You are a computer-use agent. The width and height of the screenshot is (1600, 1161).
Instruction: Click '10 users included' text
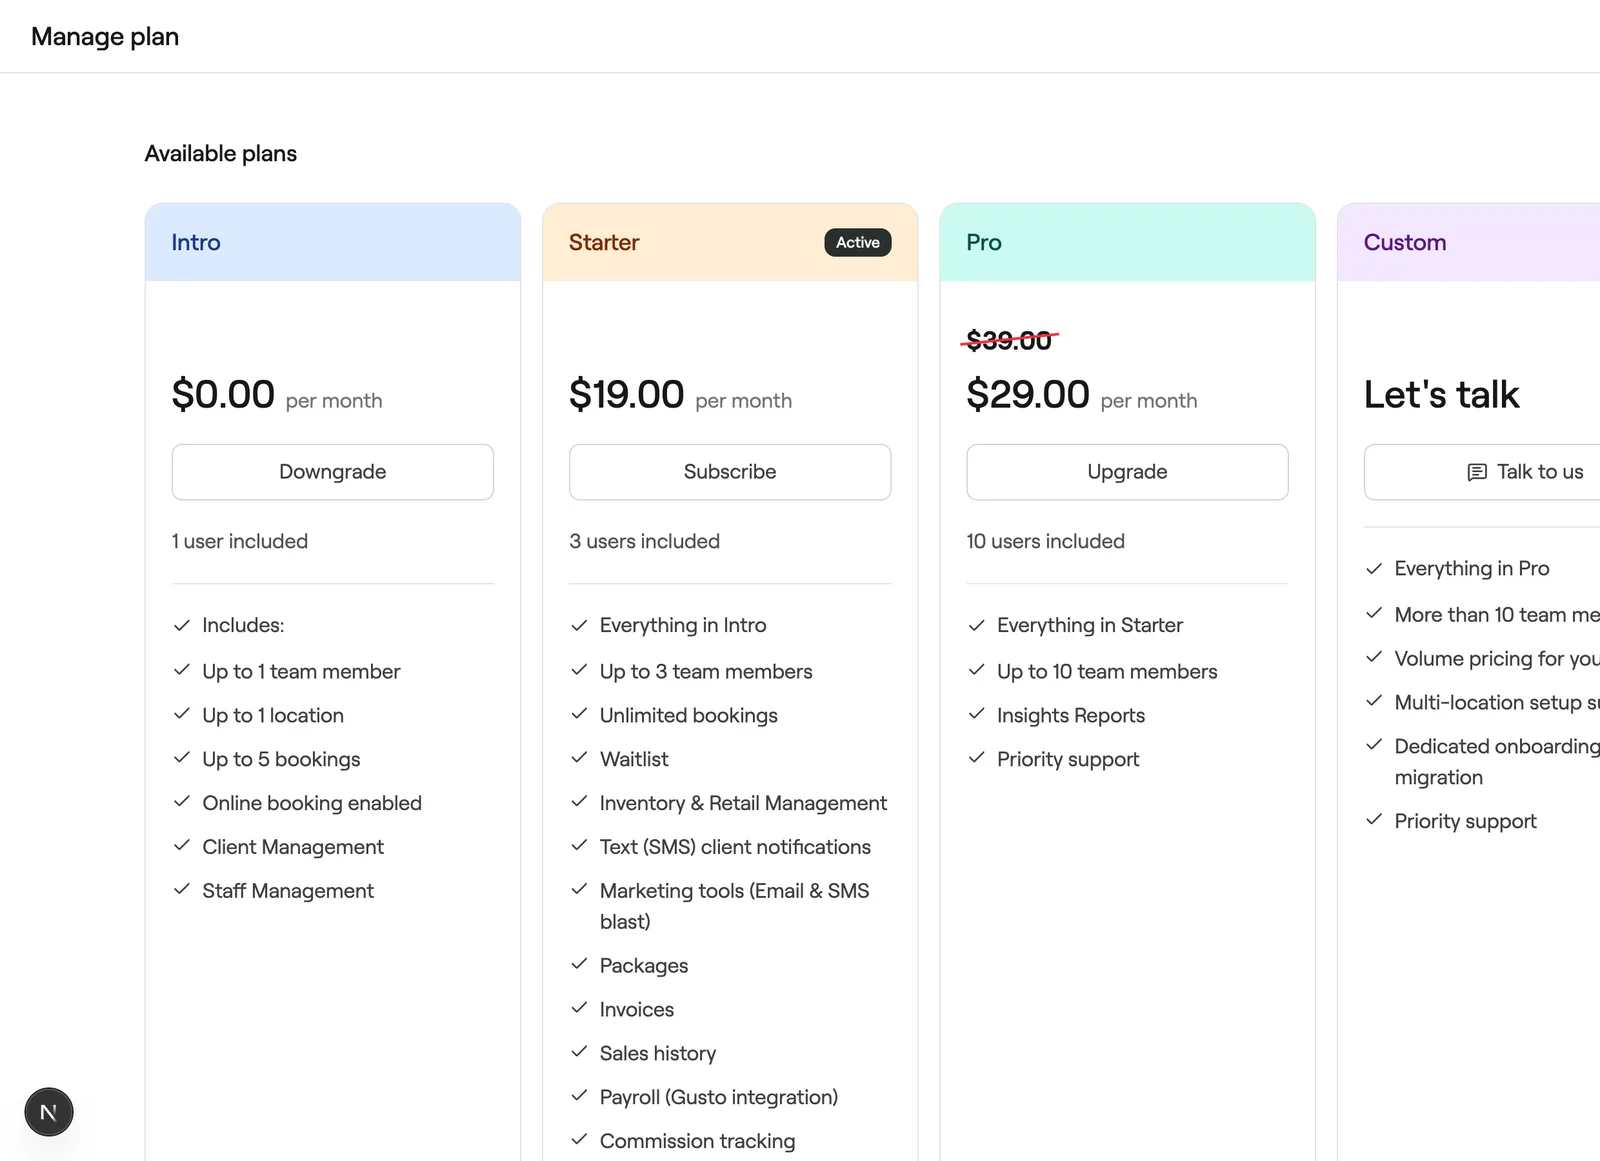point(1046,541)
